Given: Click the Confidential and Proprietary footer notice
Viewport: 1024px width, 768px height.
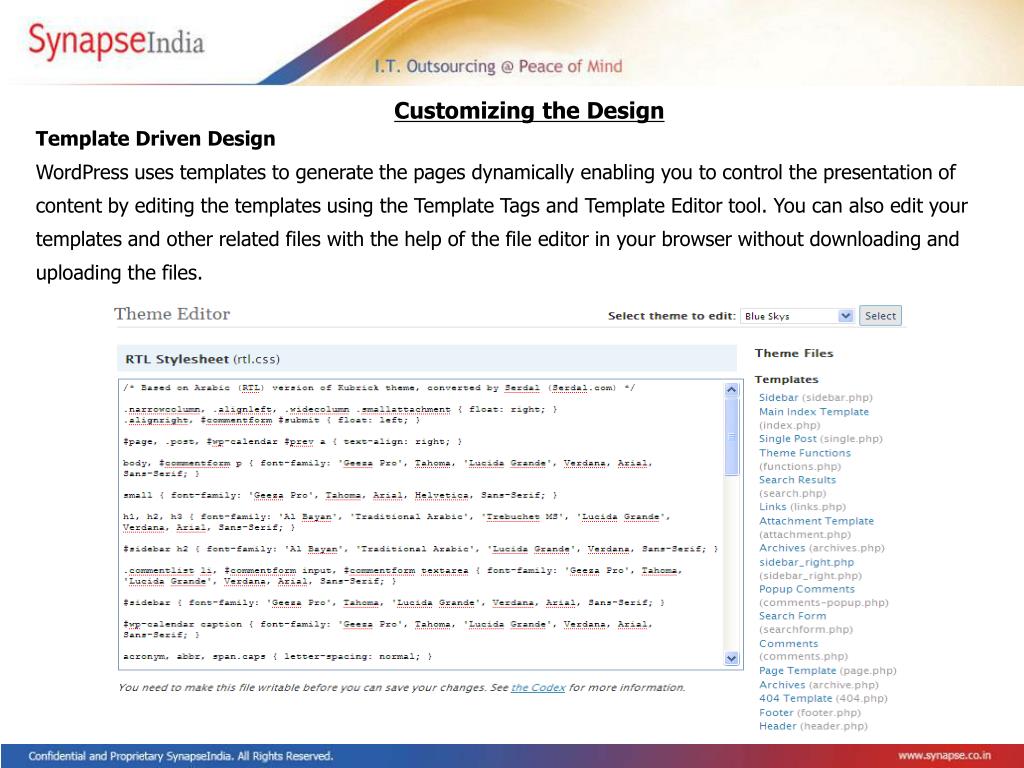Looking at the screenshot, I should point(180,756).
